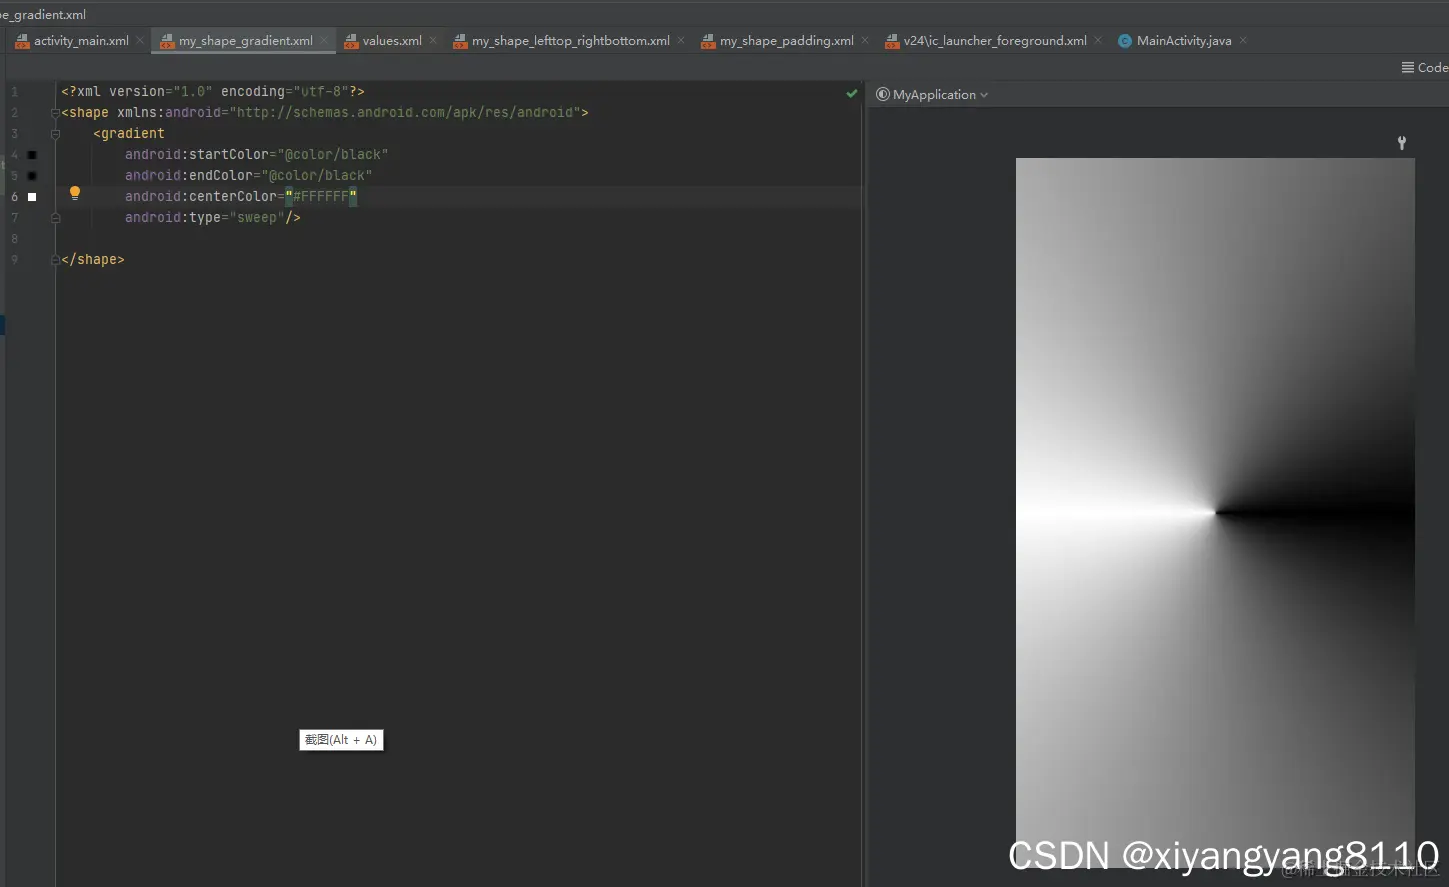The width and height of the screenshot is (1449, 887).
Task: Click file icon on v24\ic_launcher_foreground.xml tab
Action: pyautogui.click(x=892, y=41)
